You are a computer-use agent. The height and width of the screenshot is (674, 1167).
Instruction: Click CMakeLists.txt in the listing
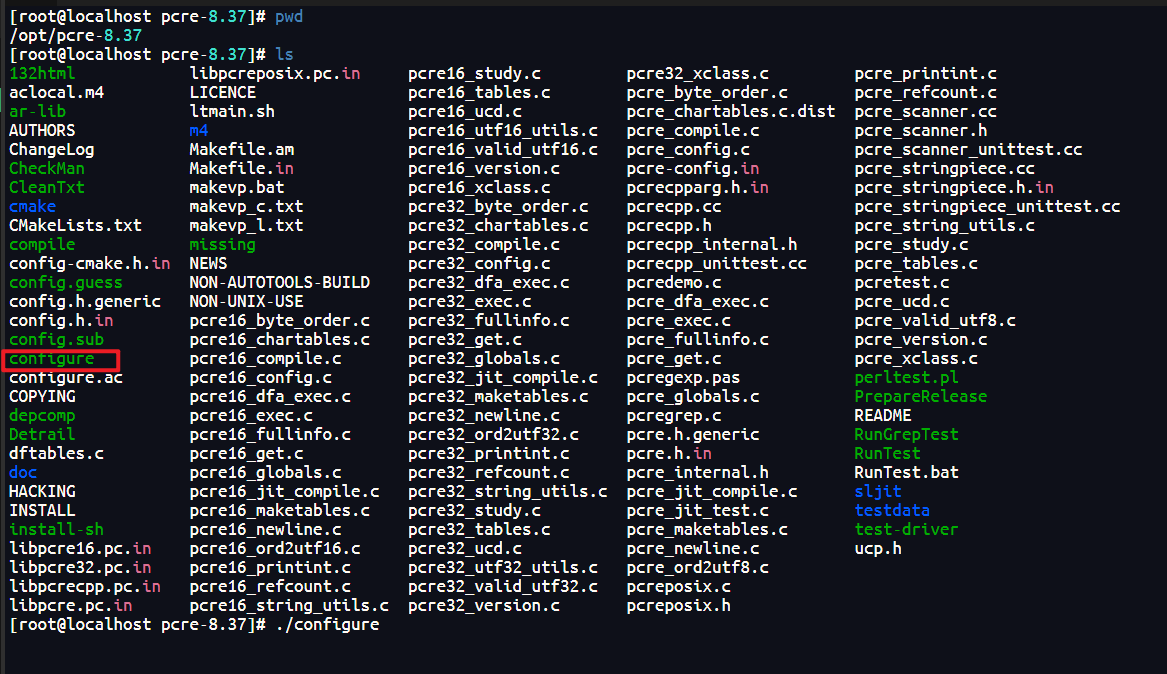click(x=75, y=225)
